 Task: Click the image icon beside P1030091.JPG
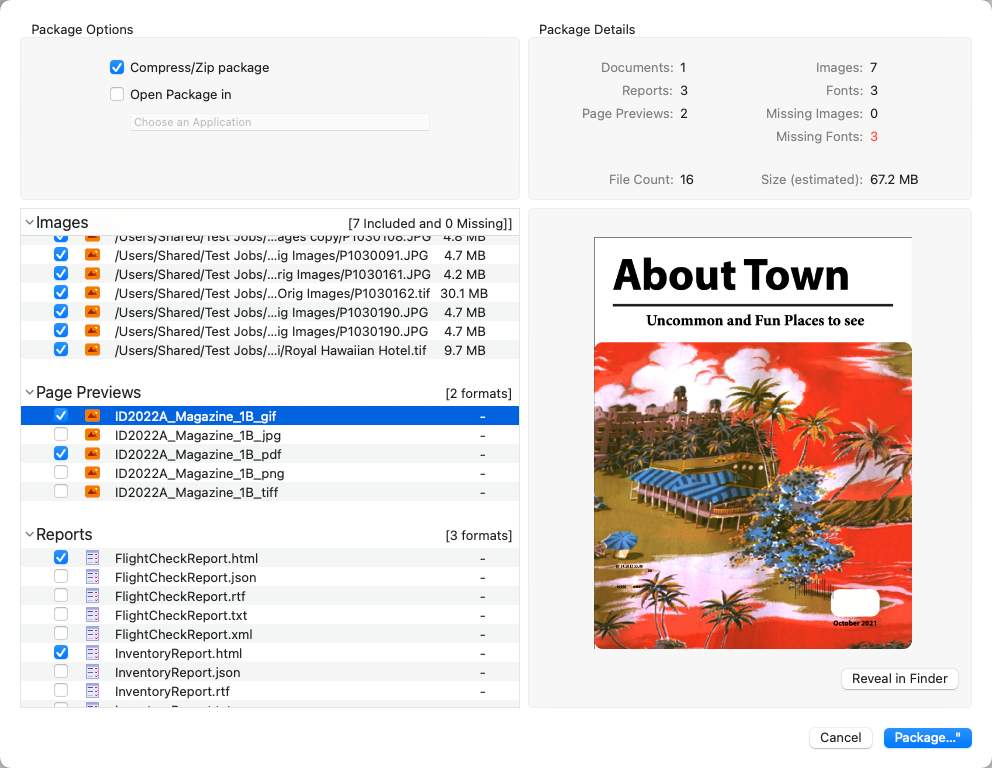pyautogui.click(x=92, y=255)
